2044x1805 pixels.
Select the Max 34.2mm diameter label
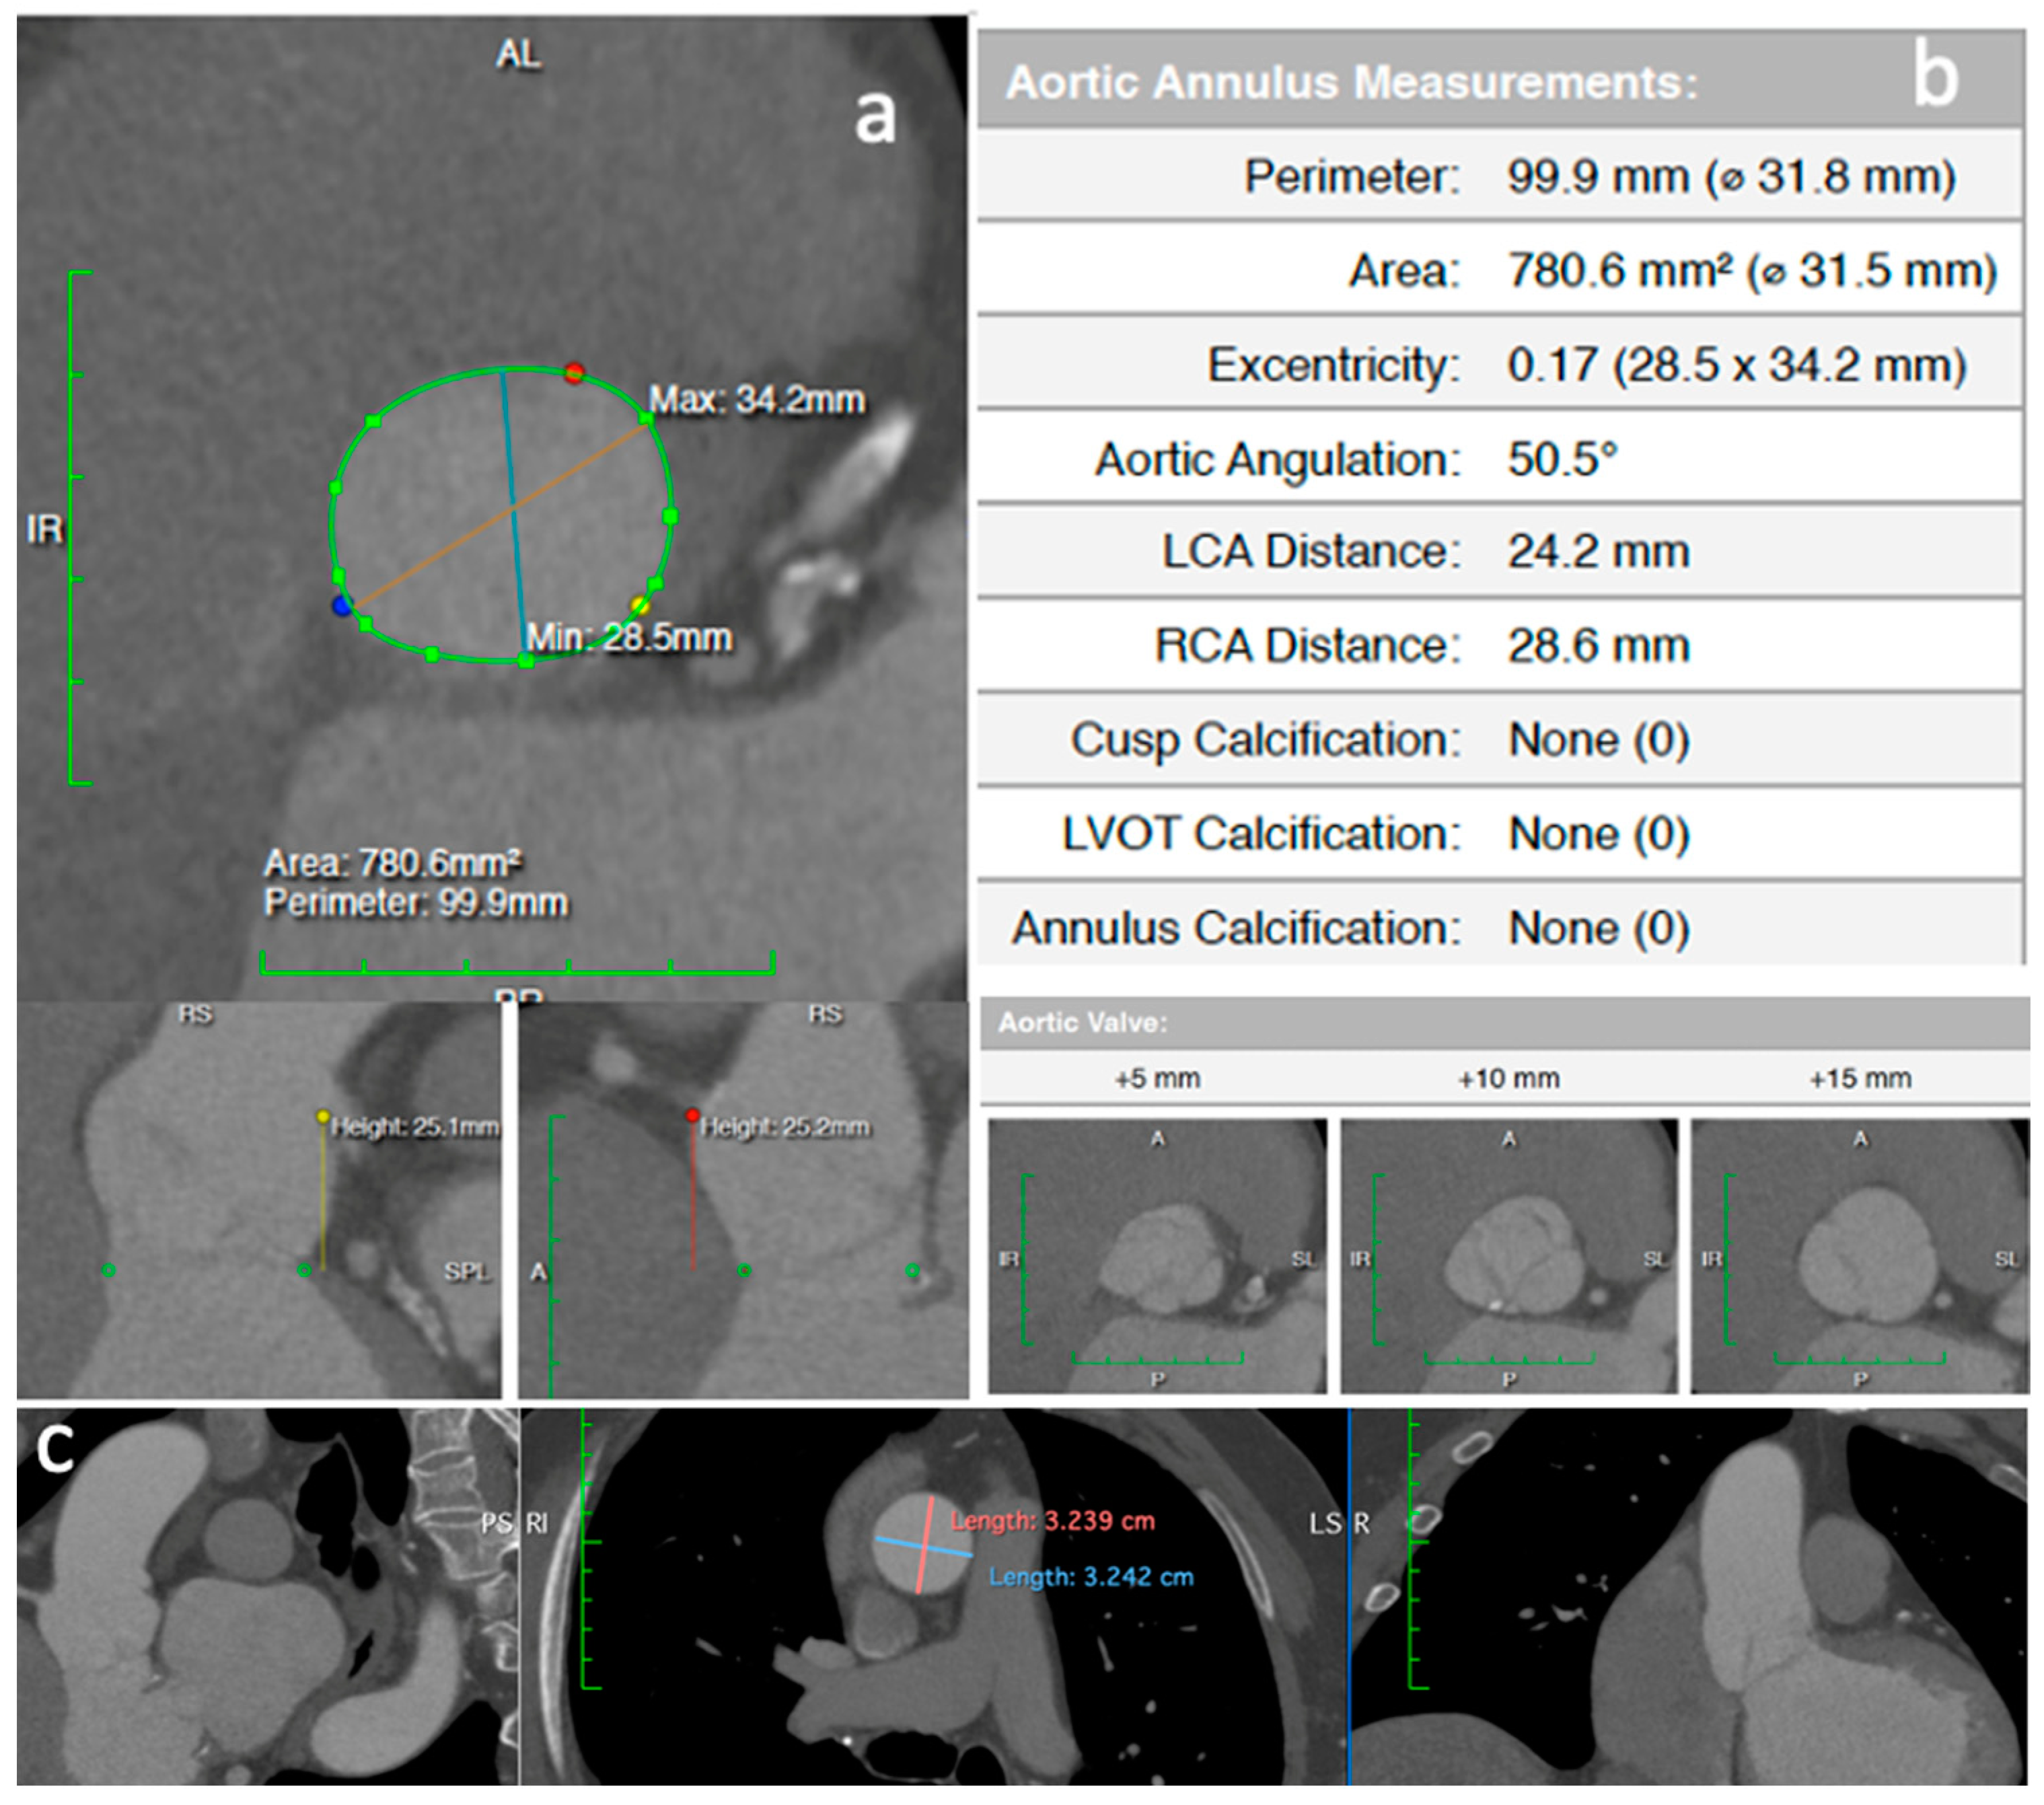click(x=757, y=400)
